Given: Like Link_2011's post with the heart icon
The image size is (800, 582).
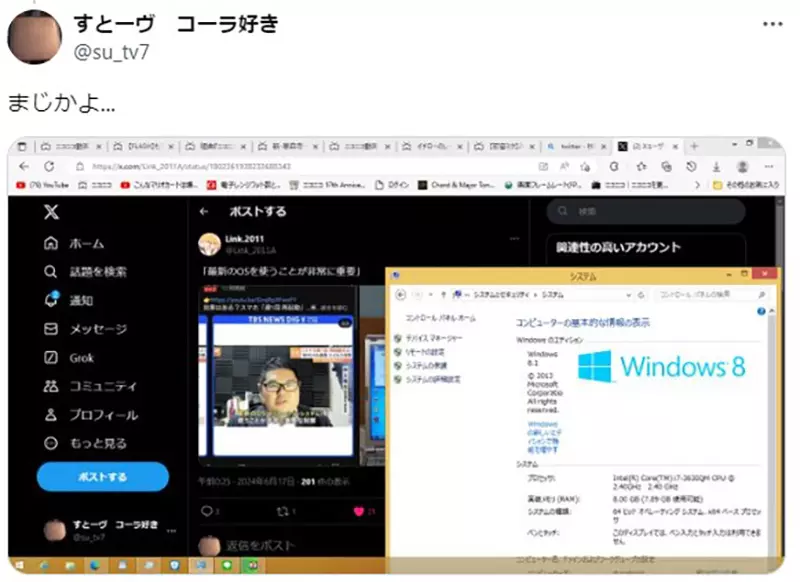Looking at the screenshot, I should pos(358,510).
